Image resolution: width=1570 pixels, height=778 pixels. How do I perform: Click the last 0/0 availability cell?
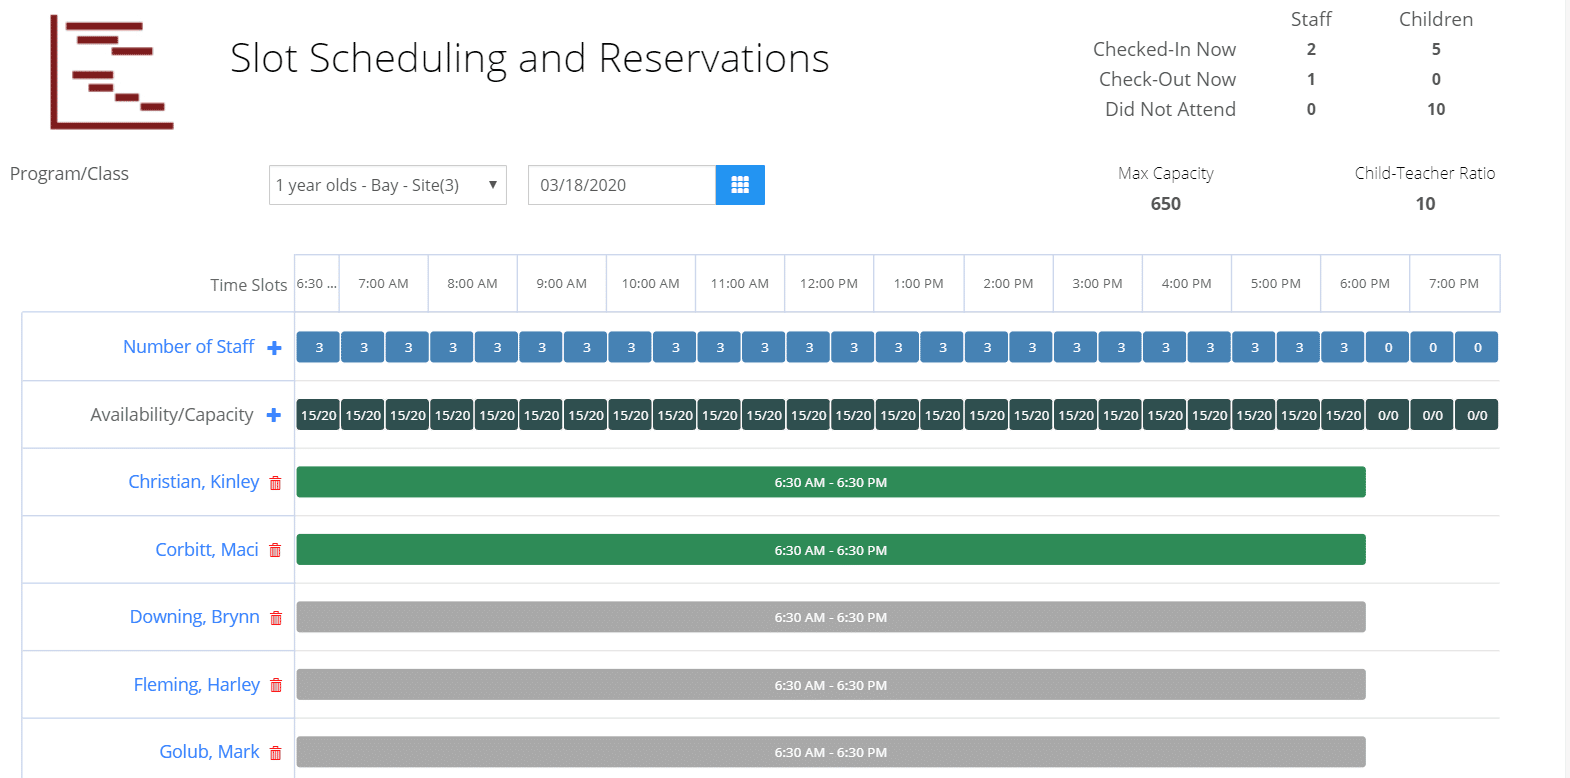(x=1477, y=415)
